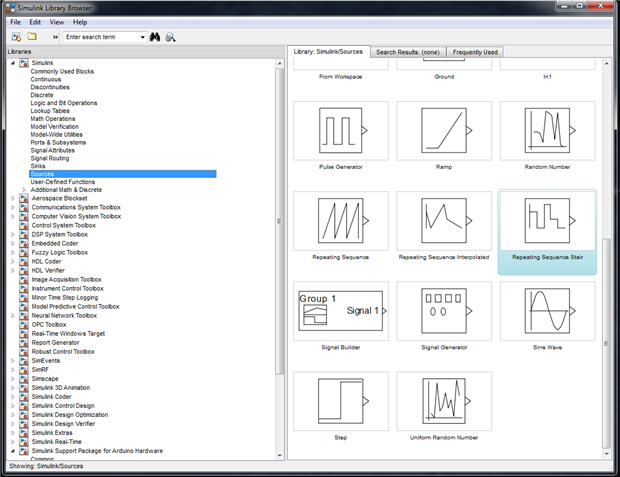This screenshot has width=620, height=477.
Task: Select the Pulse Generator block
Action: coord(340,131)
